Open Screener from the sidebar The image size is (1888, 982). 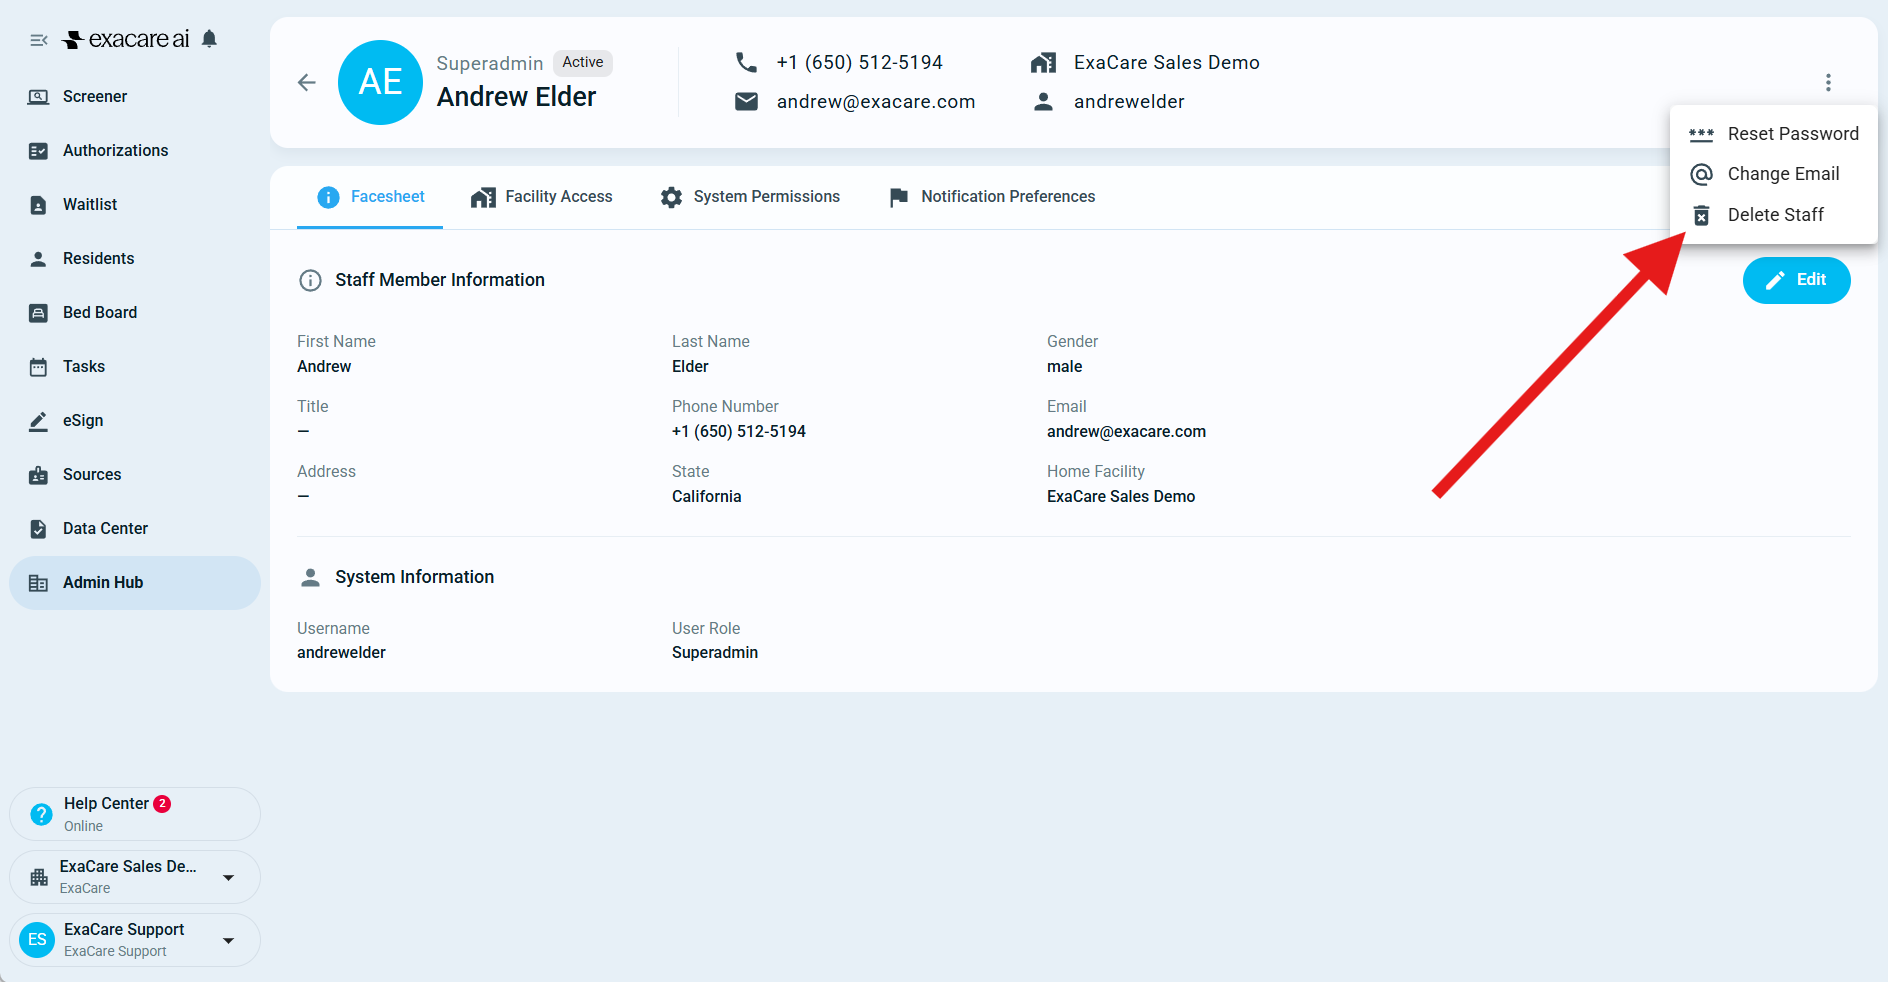click(x=135, y=97)
